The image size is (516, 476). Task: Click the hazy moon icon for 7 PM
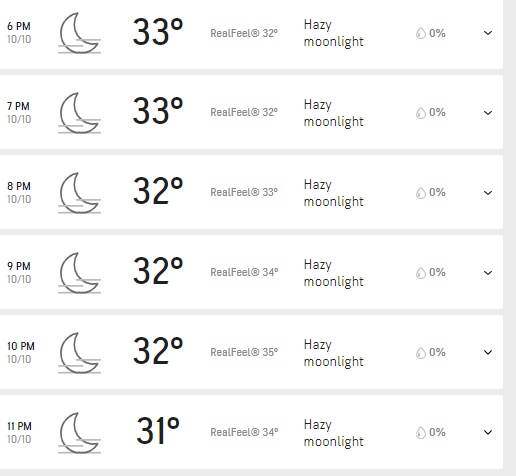[79, 113]
